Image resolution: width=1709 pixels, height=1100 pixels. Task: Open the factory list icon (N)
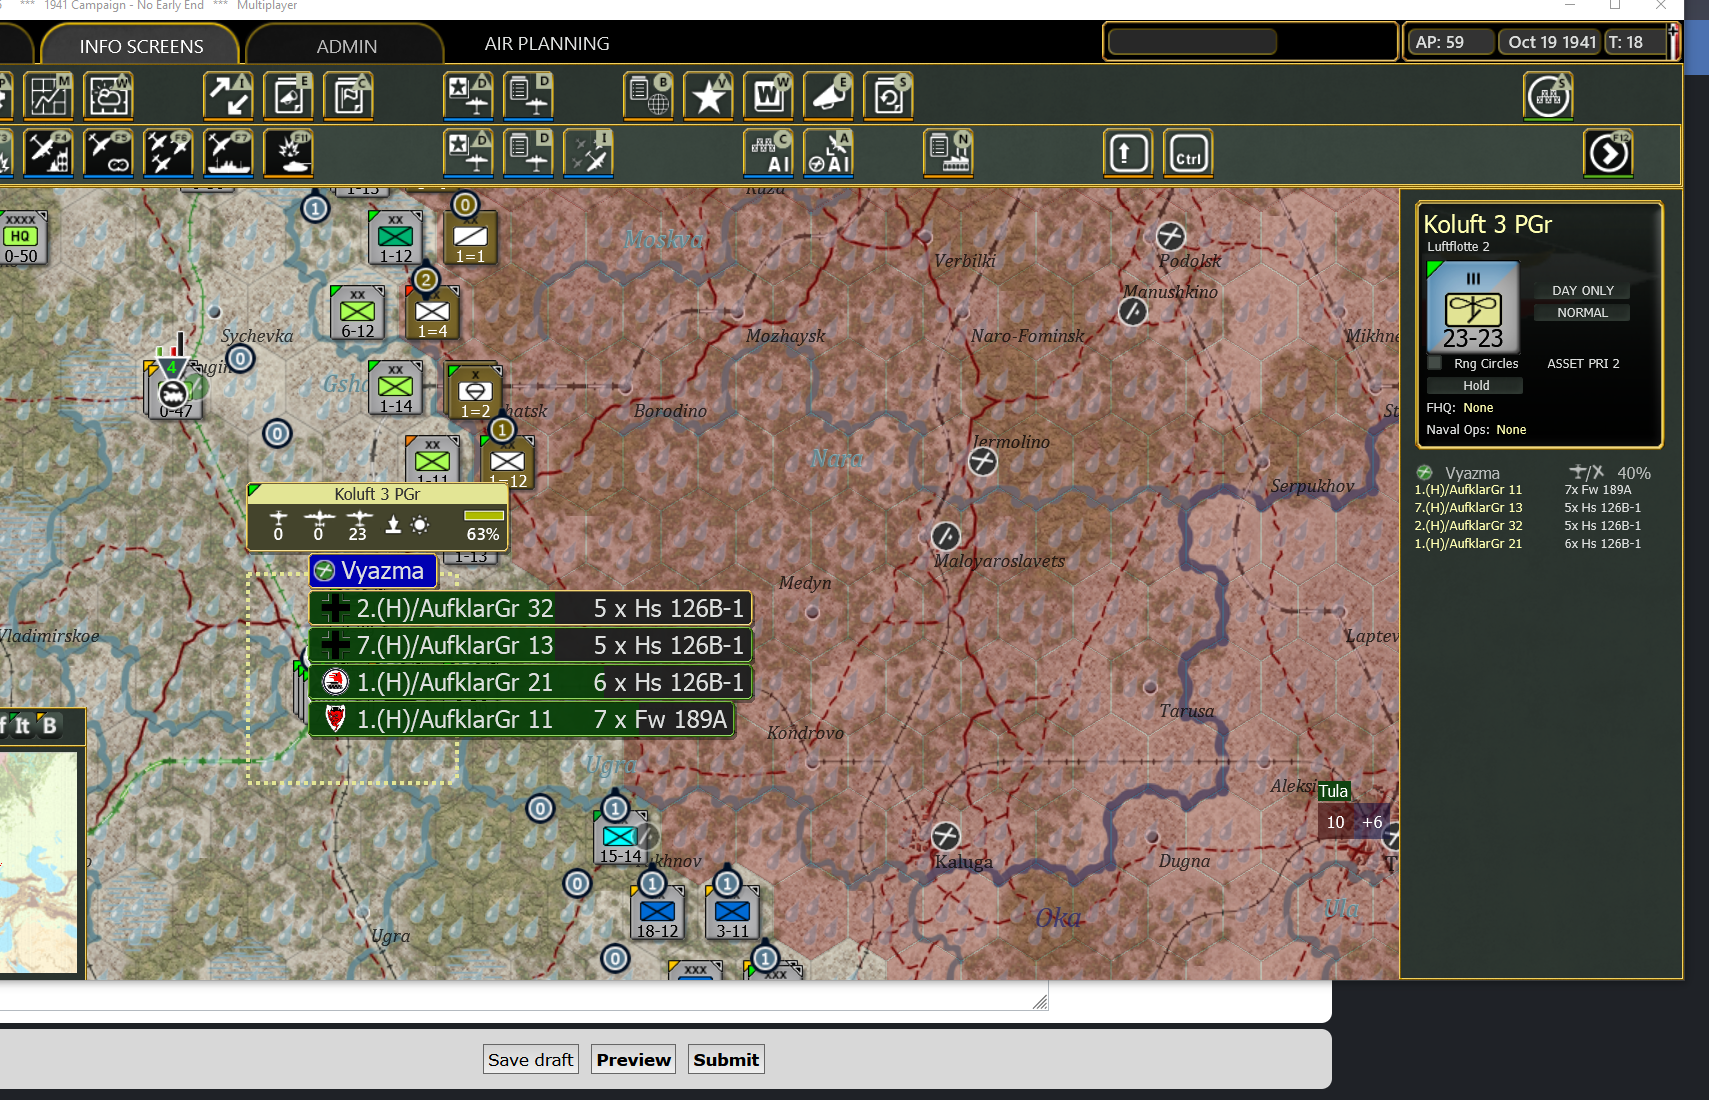pyautogui.click(x=948, y=153)
